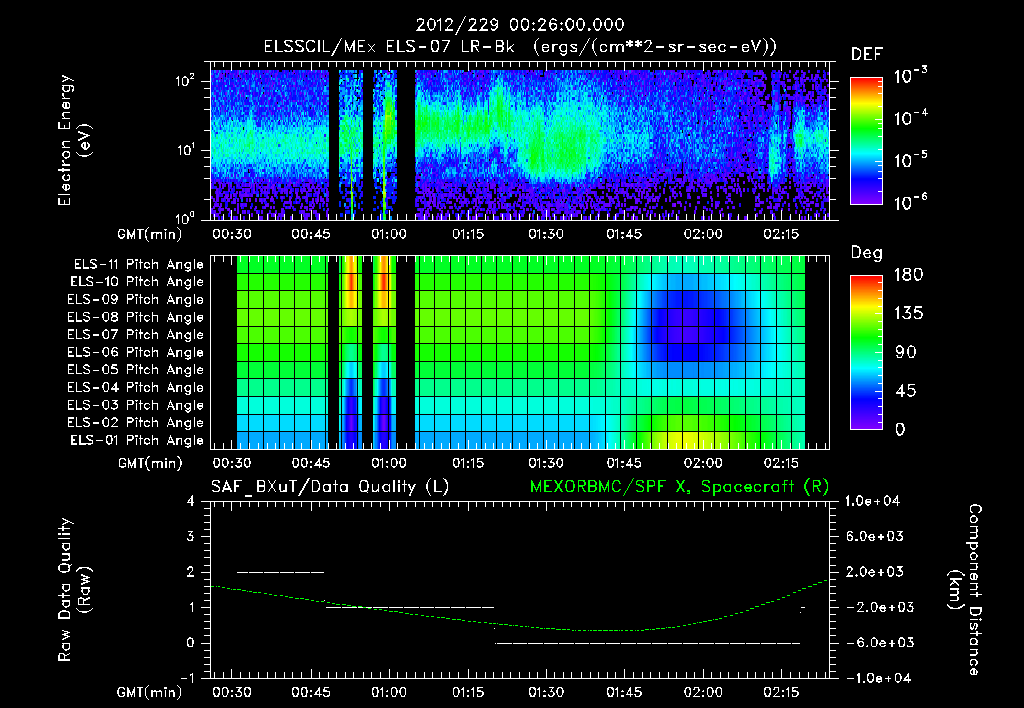This screenshot has width=1024, height=708.
Task: Click the Deg pitch angle color bar
Action: pos(867,353)
